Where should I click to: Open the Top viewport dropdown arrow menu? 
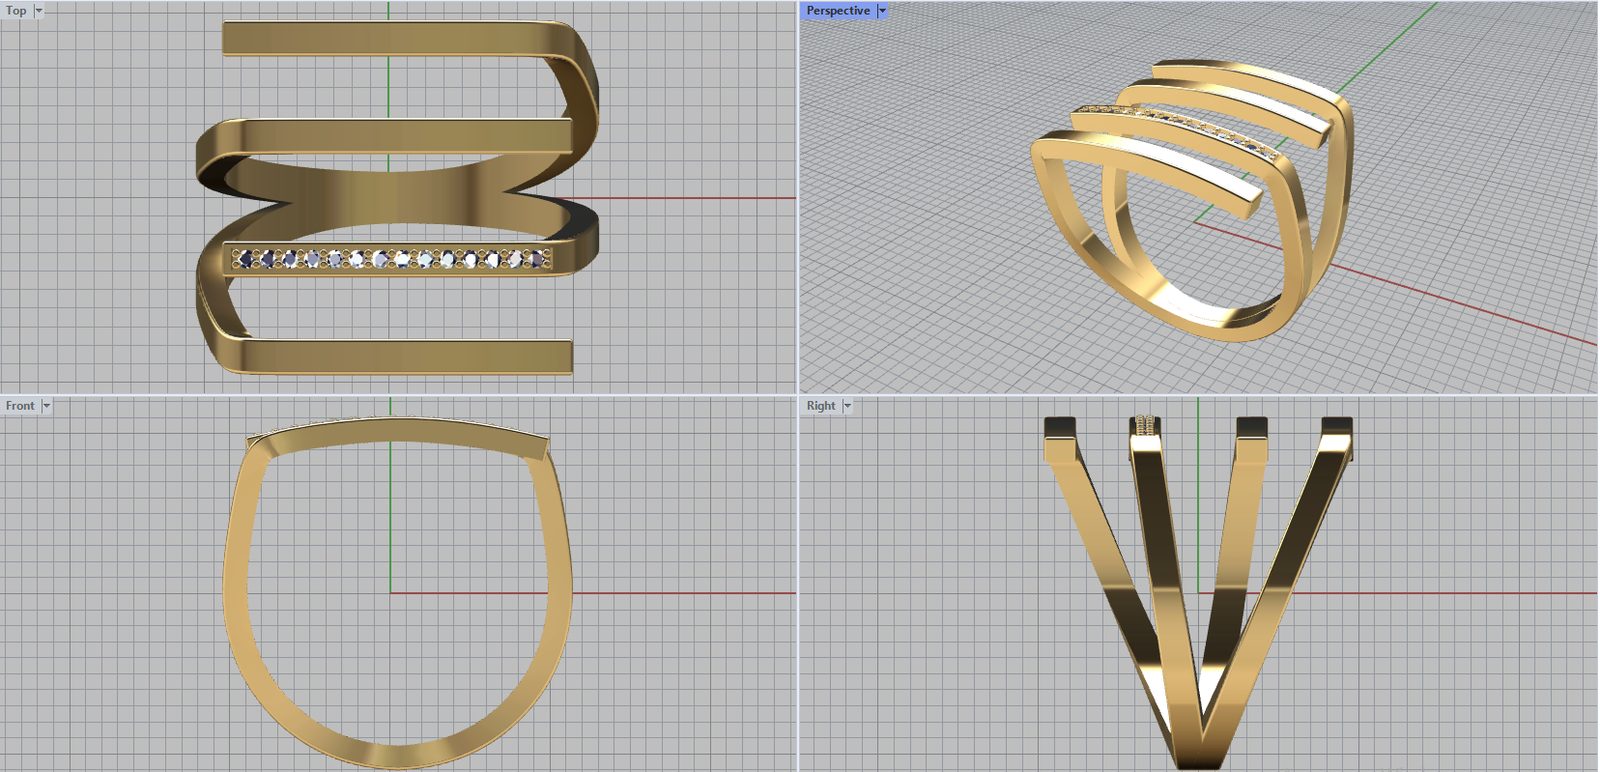39,11
